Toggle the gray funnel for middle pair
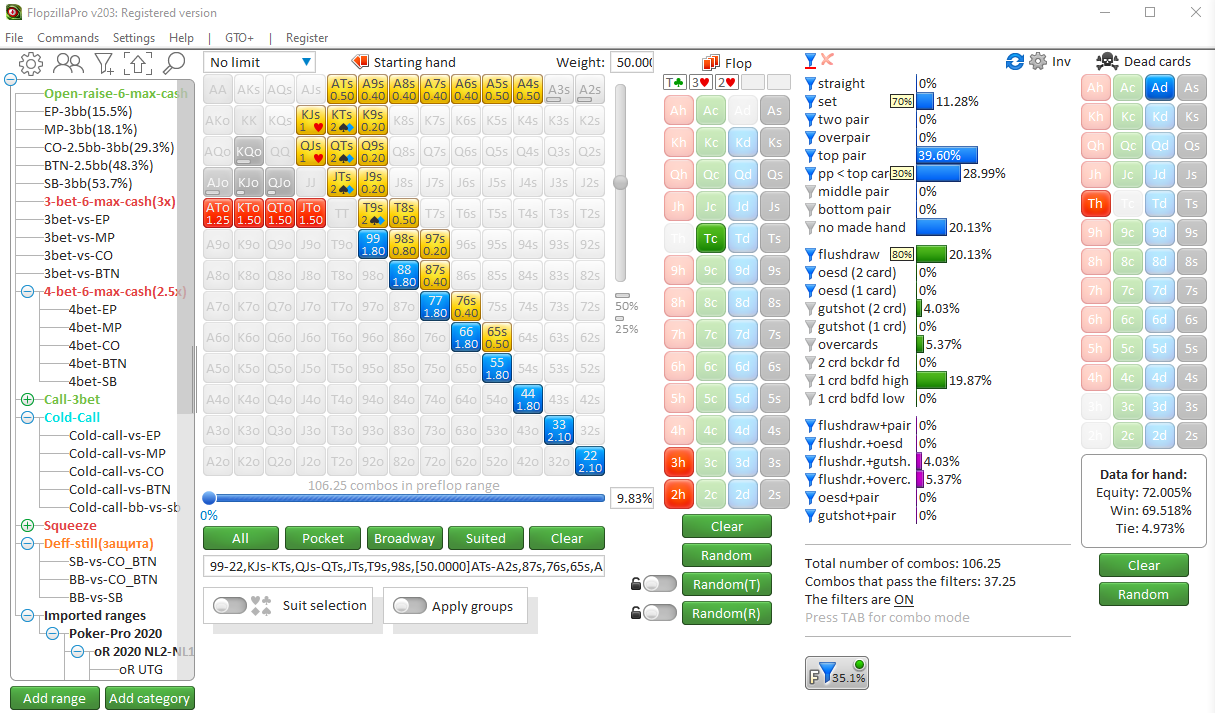The width and height of the screenshot is (1215, 713). pos(811,192)
